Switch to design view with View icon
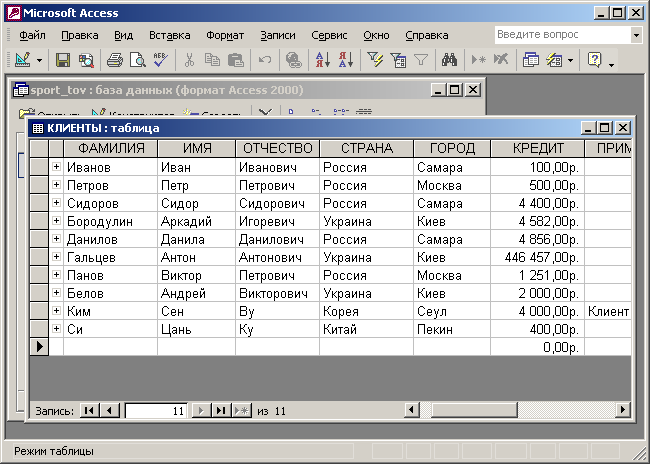Screen dimensions: 650x464 coord(23,60)
